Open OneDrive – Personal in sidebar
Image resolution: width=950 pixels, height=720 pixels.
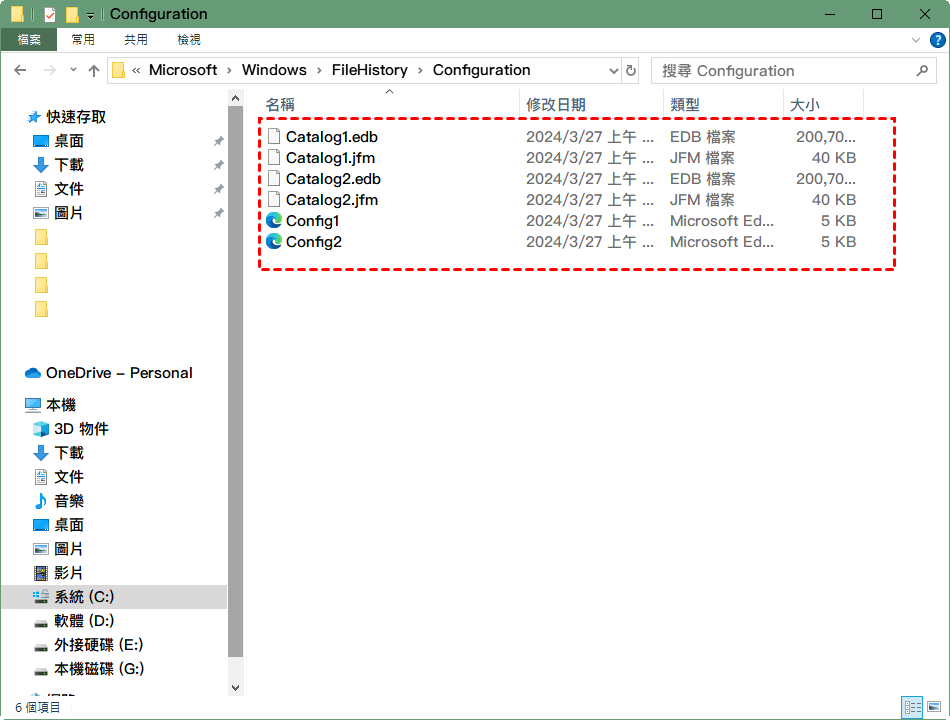[119, 373]
